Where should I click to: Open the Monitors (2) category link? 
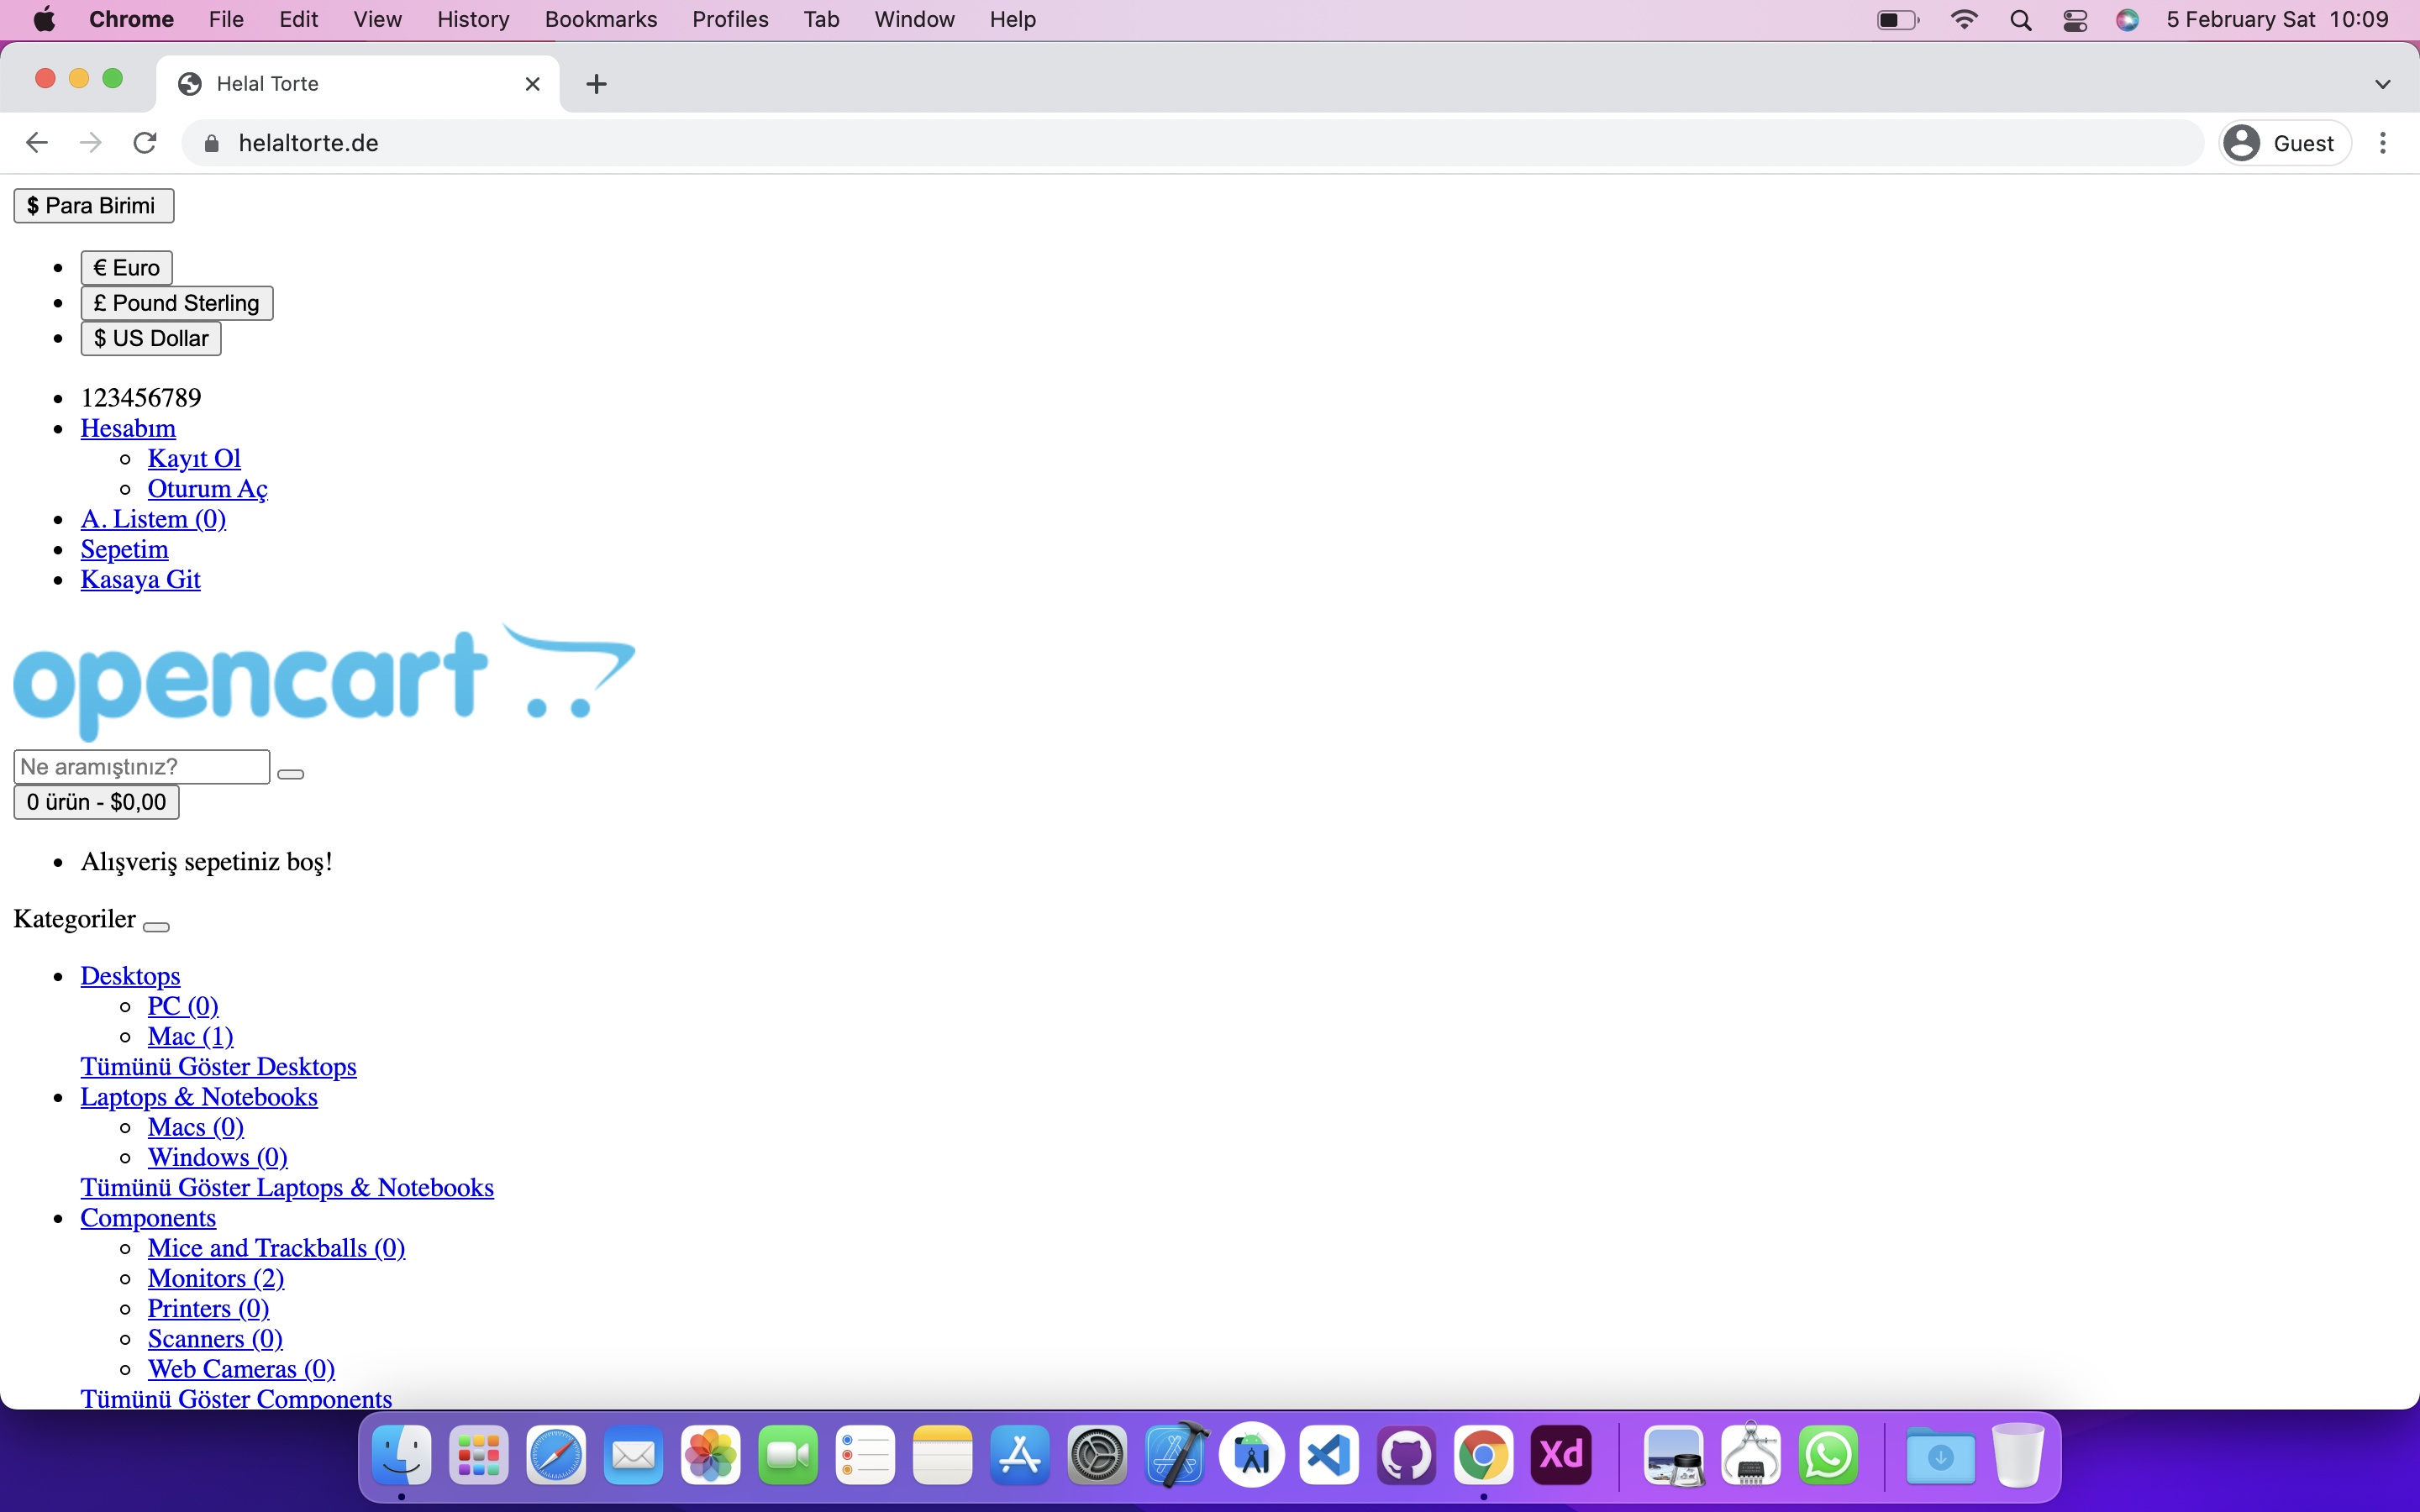click(216, 1278)
